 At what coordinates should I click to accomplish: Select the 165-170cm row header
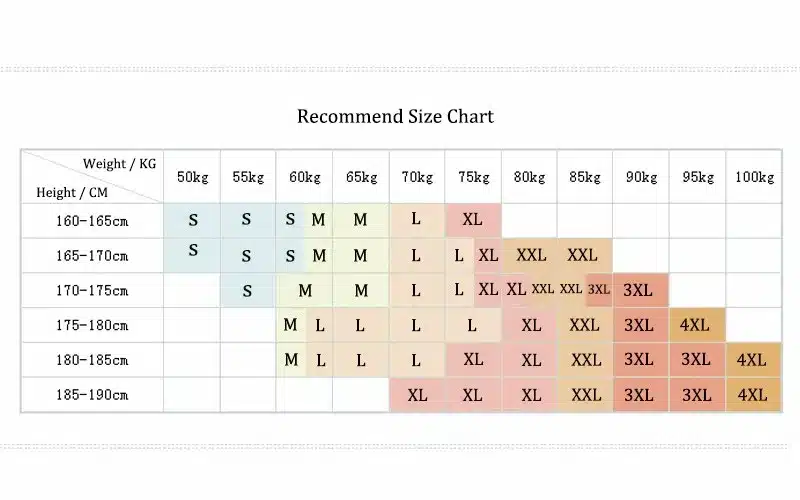tap(92, 256)
